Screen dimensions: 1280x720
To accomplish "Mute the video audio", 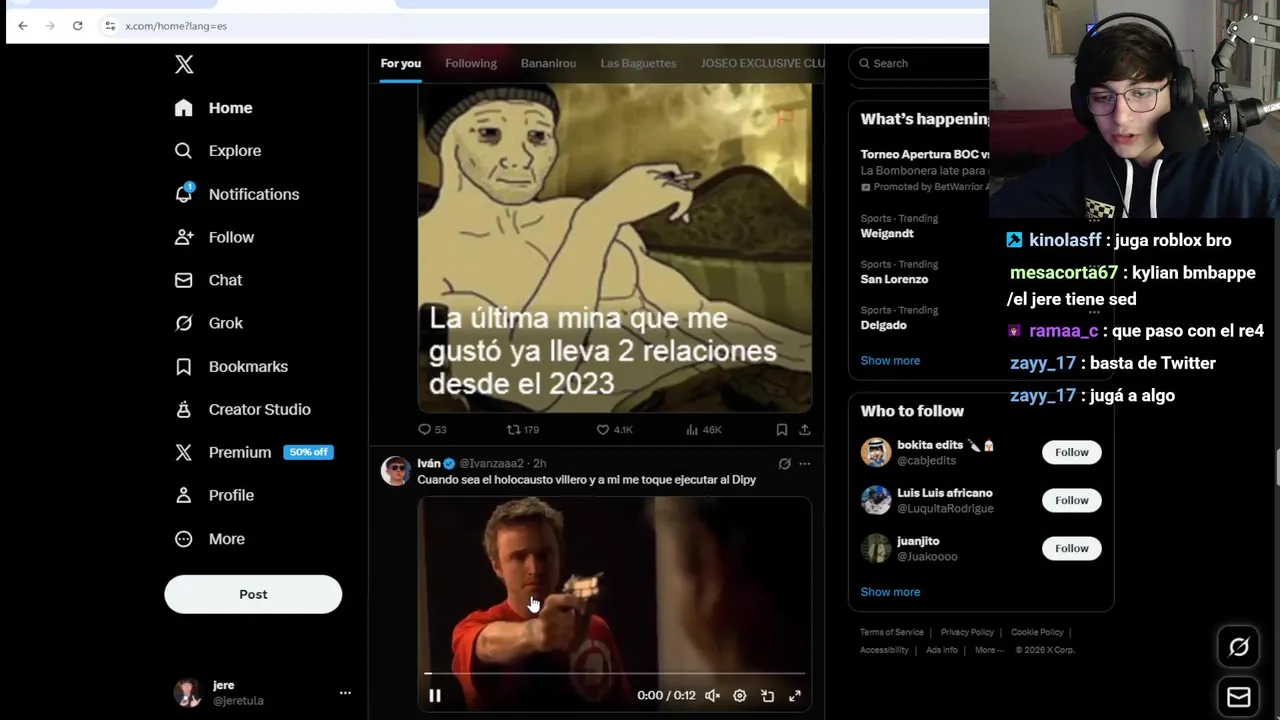I will [712, 695].
